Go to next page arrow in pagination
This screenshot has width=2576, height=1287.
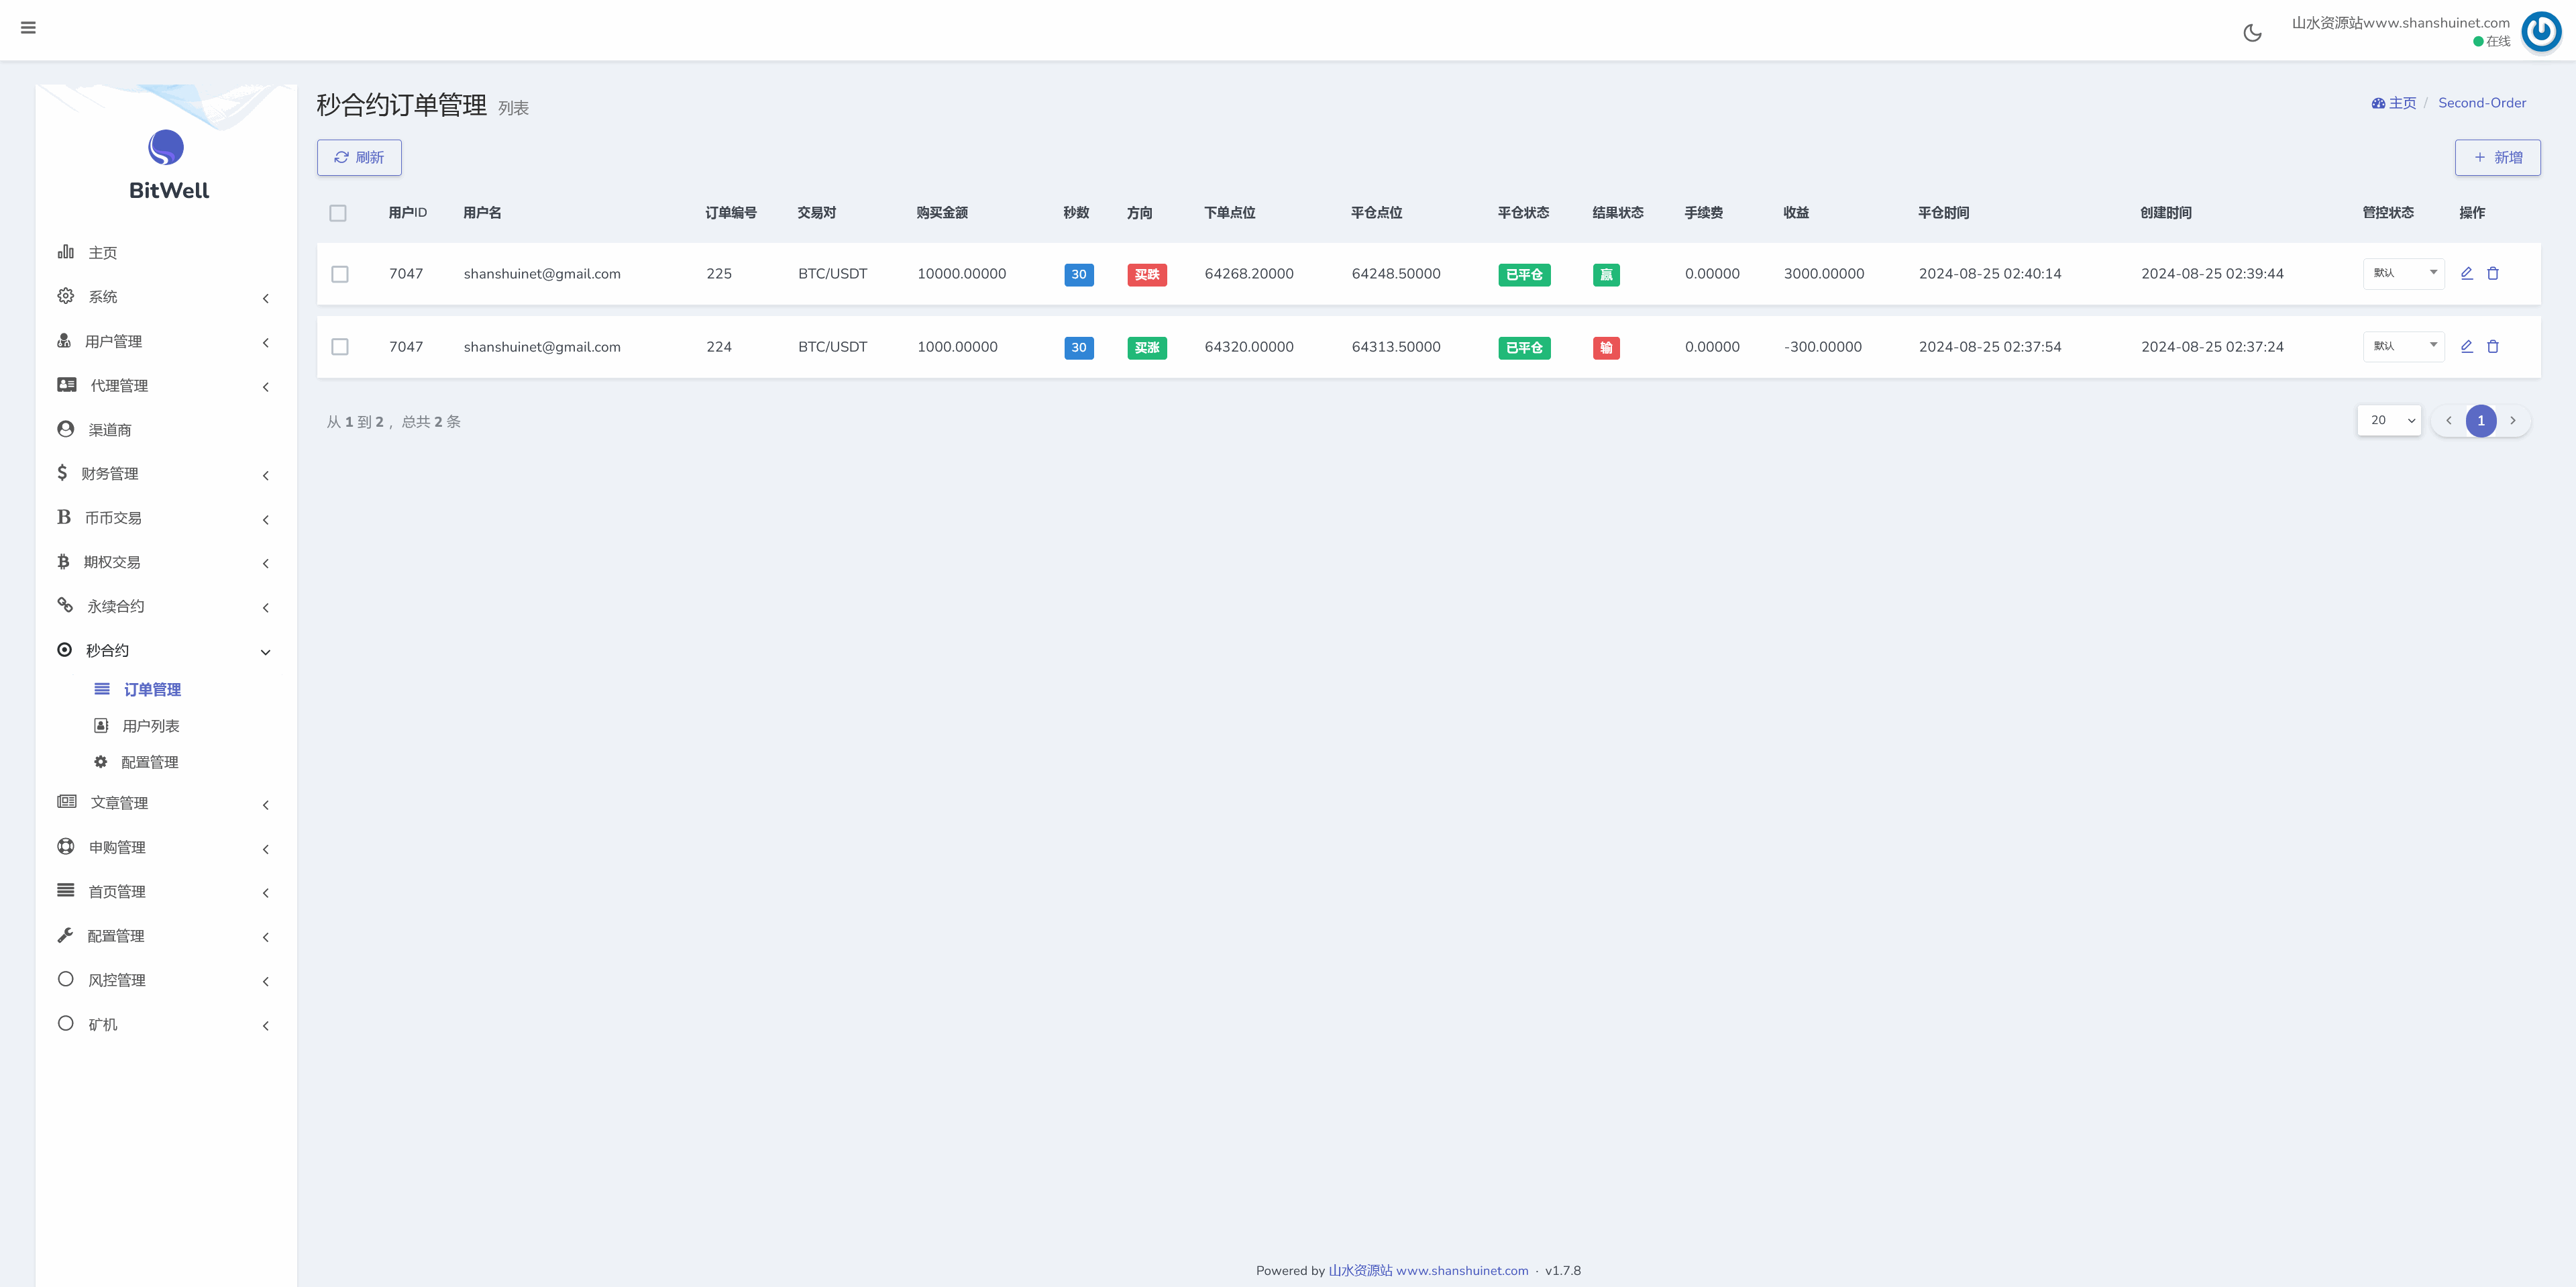2512,421
